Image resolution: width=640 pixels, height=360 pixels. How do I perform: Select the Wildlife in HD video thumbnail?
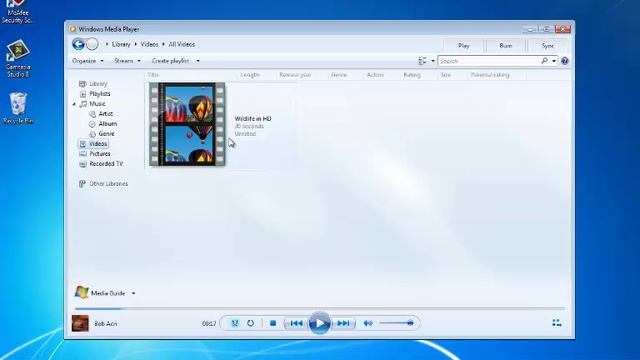(x=187, y=124)
